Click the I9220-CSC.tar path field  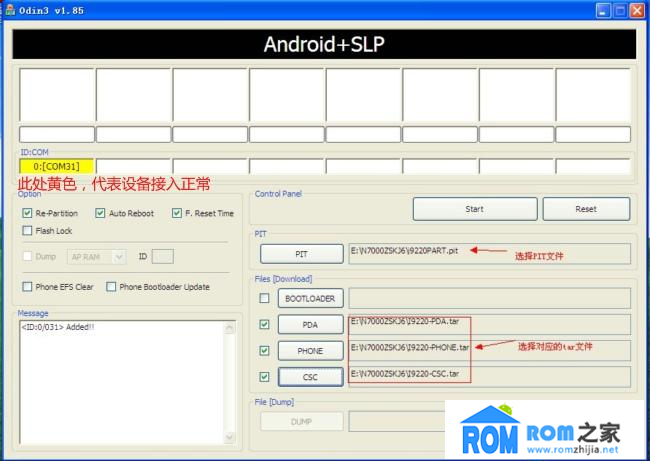490,377
